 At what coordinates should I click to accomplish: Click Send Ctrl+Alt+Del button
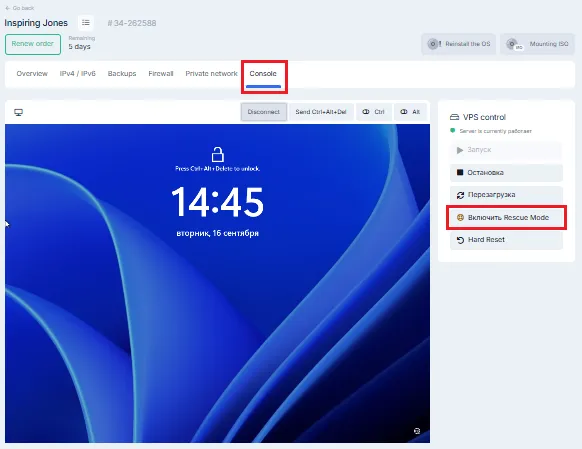(x=321, y=112)
